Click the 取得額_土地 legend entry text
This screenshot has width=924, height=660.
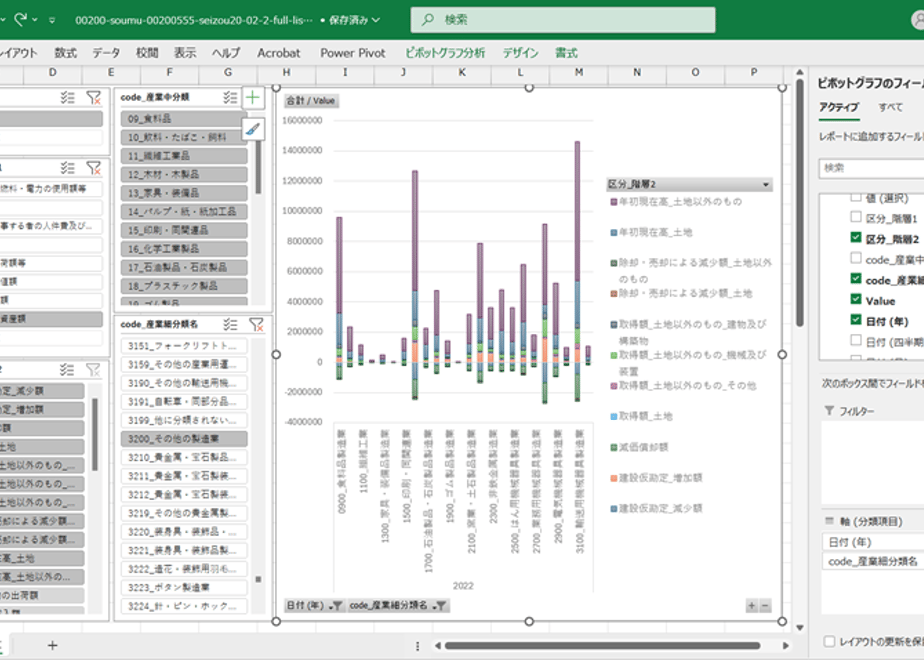(645, 417)
